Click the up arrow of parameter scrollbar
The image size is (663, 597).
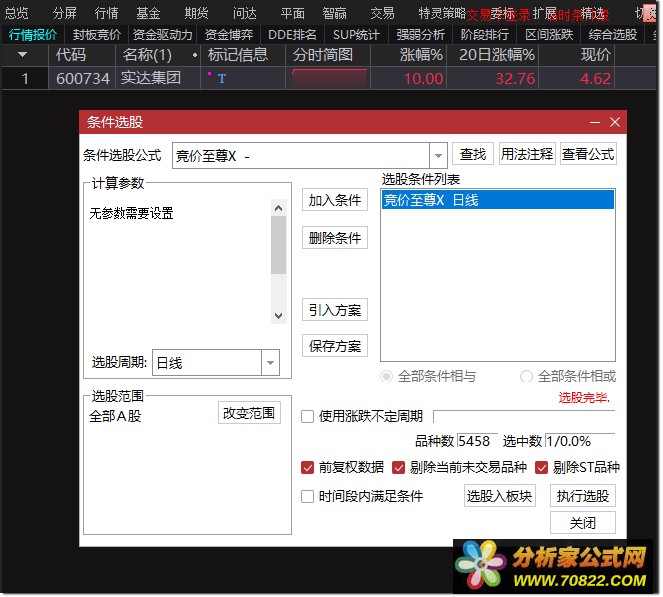(278, 208)
